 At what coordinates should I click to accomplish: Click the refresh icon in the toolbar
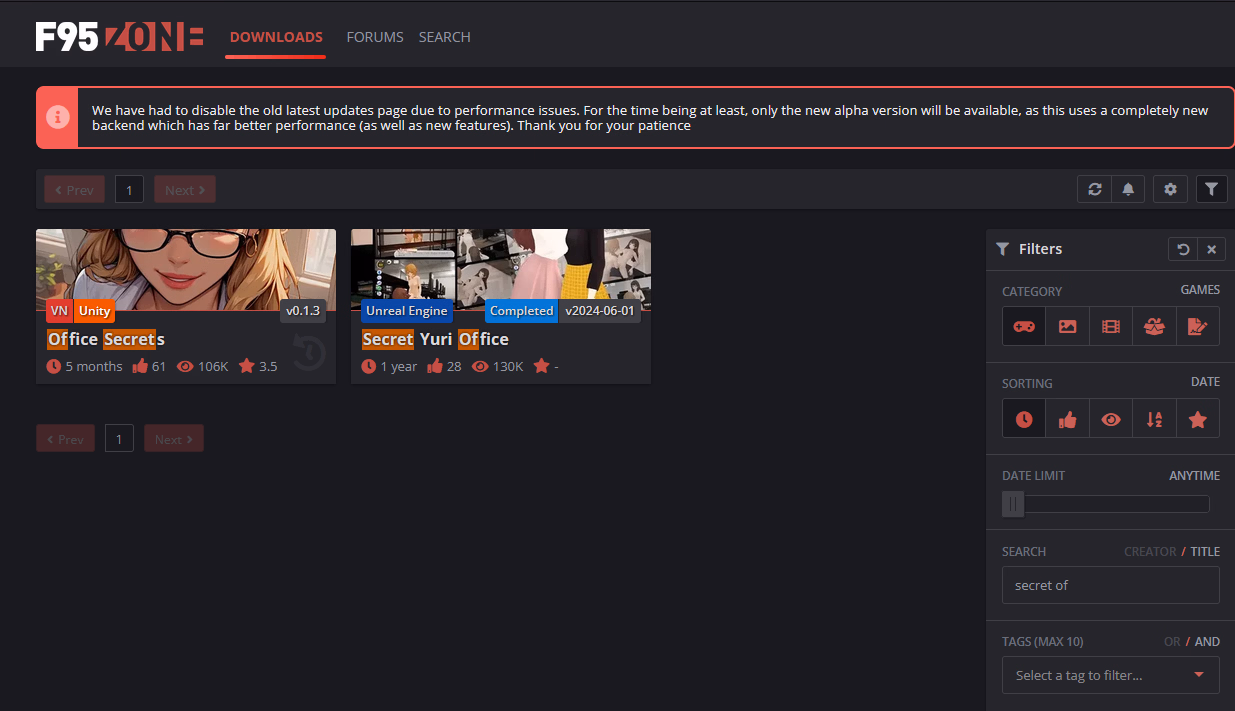point(1095,189)
